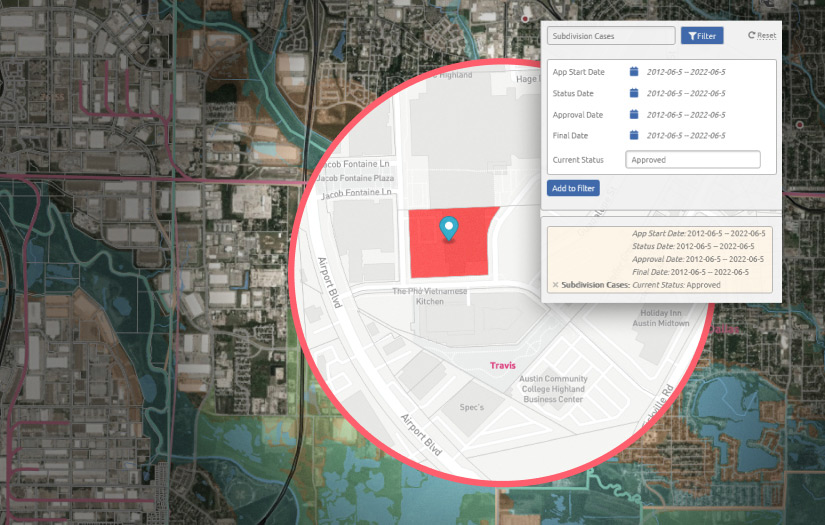
Task: Click the Travis map label
Action: click(x=502, y=365)
